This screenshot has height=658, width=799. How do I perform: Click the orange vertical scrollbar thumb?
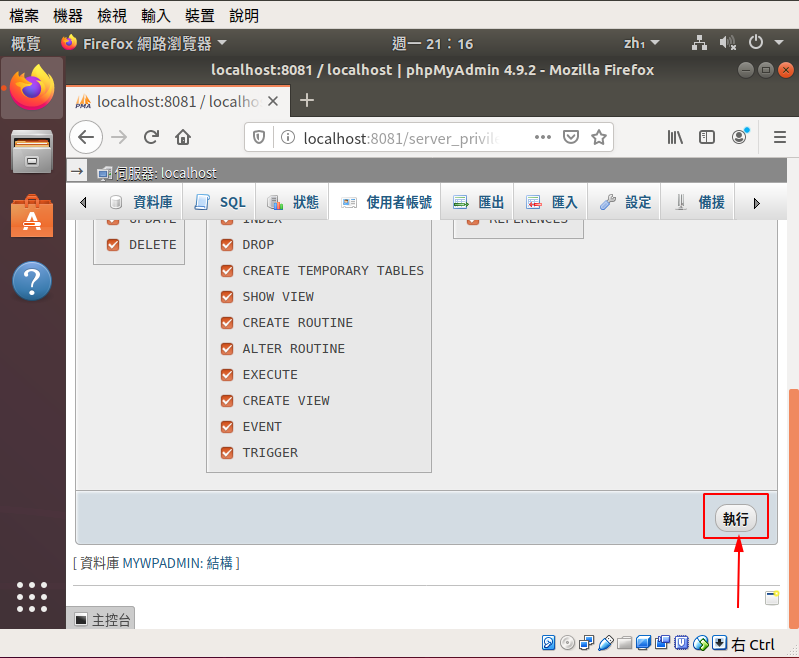793,509
